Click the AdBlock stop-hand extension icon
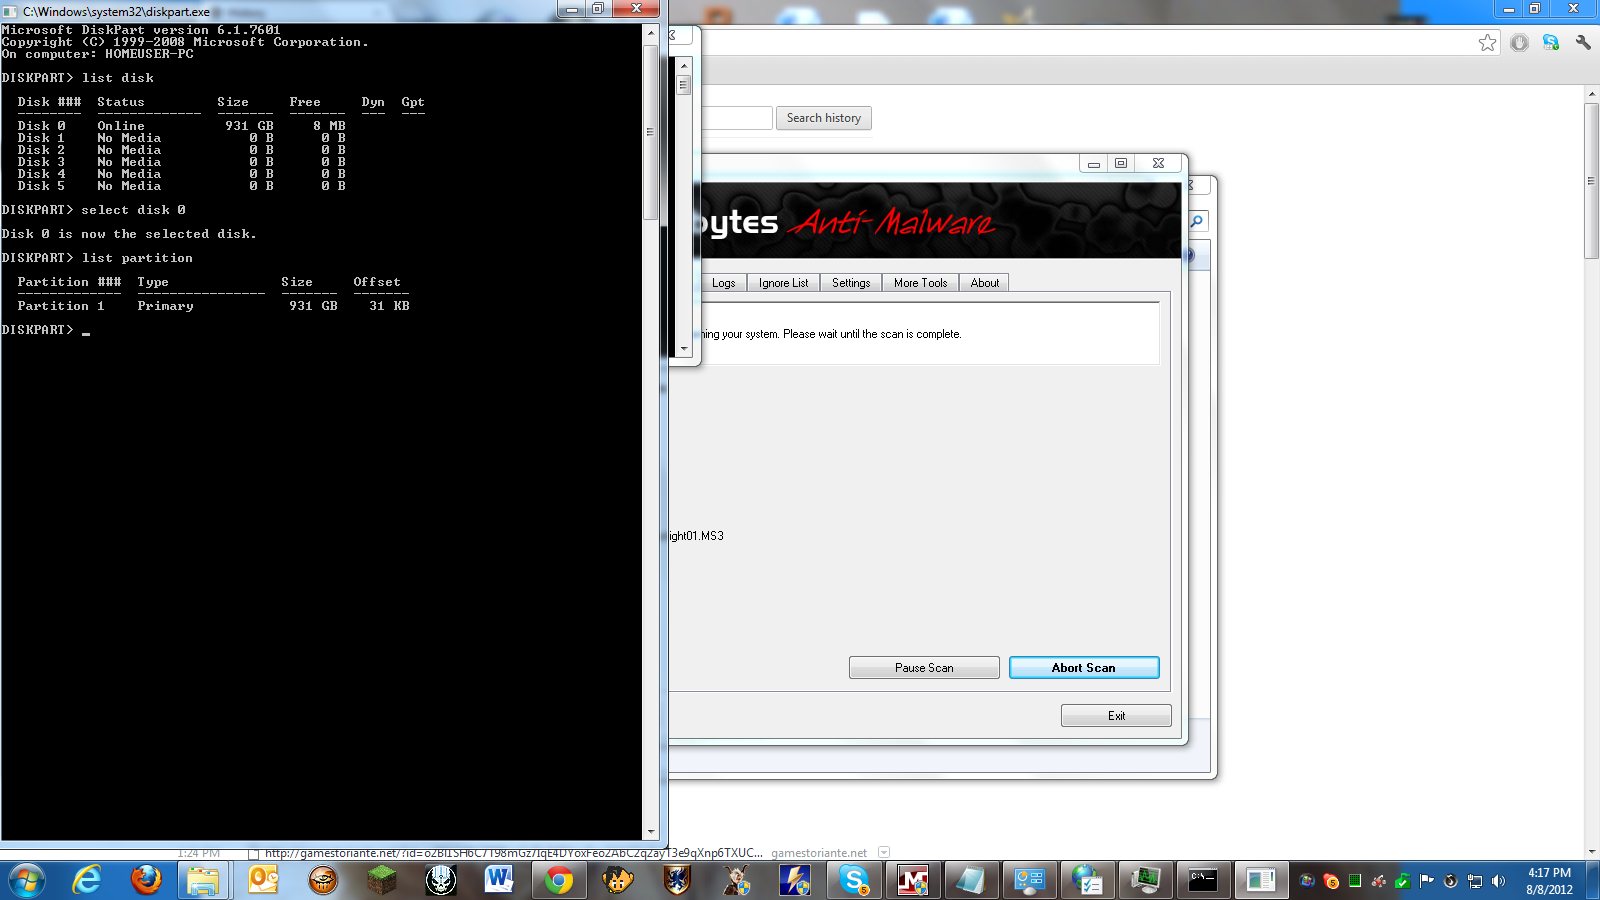This screenshot has width=1600, height=900. 1519,43
